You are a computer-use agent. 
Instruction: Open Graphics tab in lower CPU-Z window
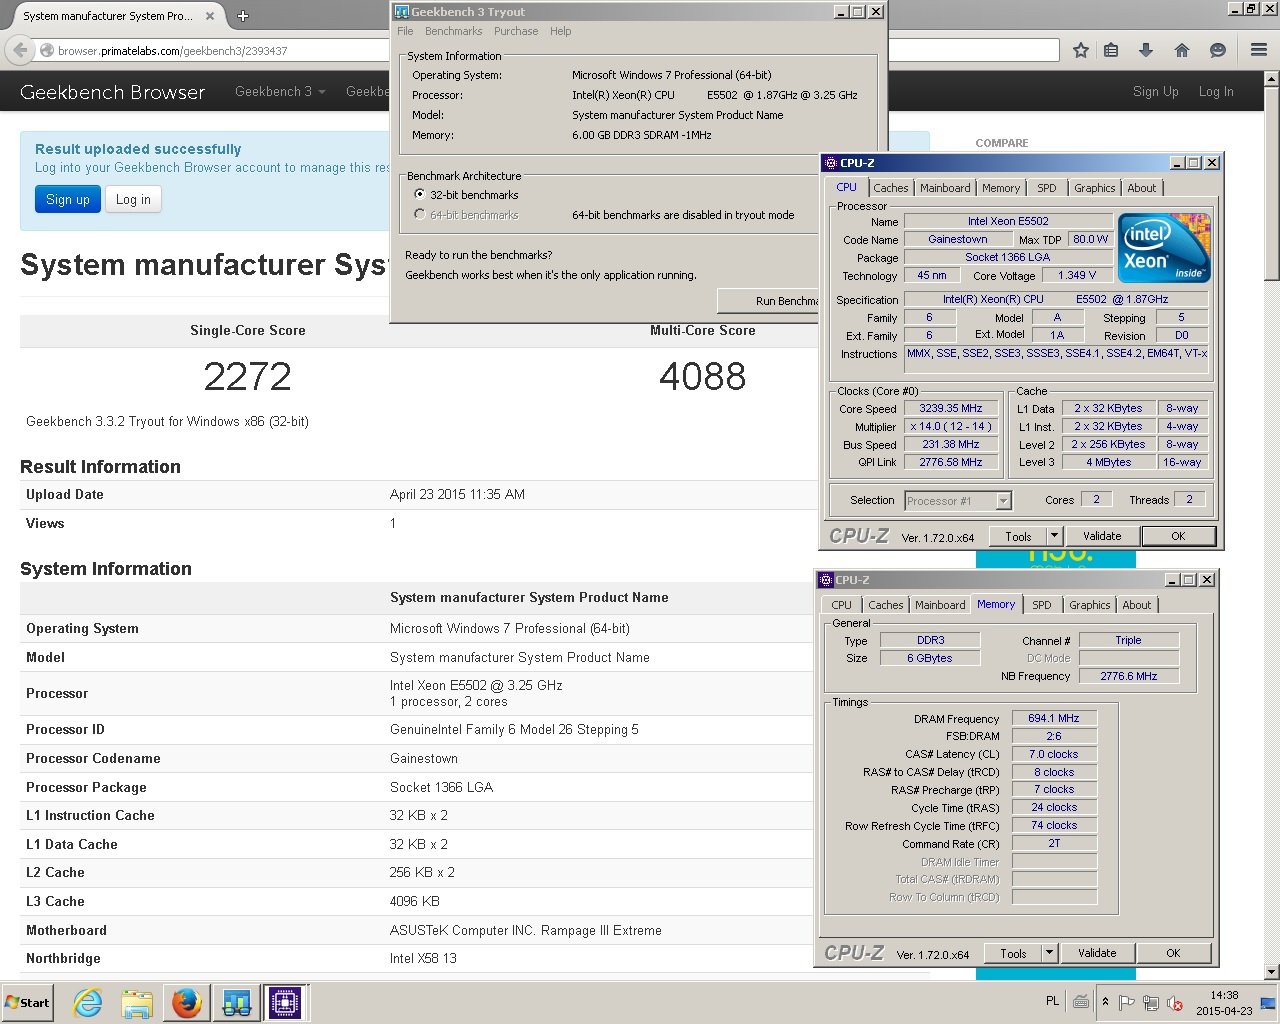(1090, 605)
